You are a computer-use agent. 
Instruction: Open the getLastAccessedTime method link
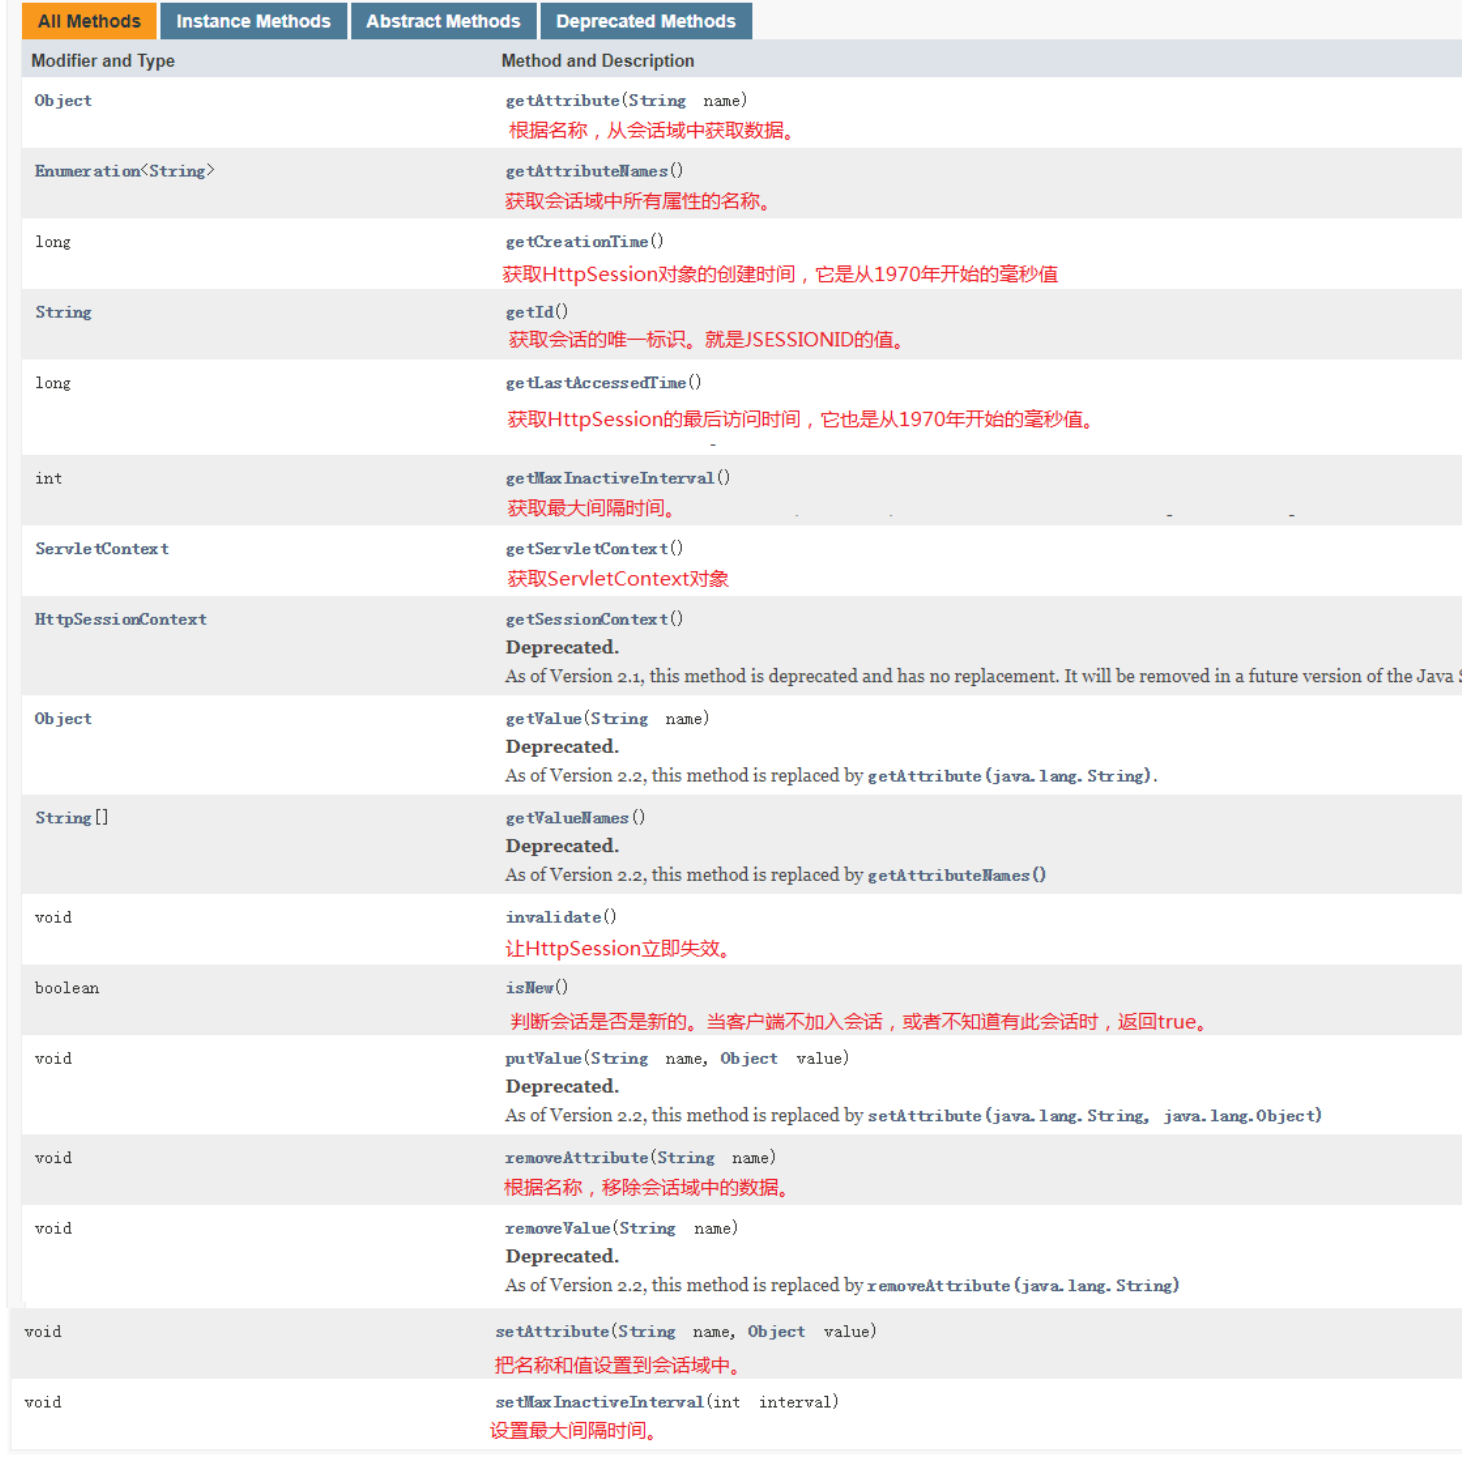[595, 382]
